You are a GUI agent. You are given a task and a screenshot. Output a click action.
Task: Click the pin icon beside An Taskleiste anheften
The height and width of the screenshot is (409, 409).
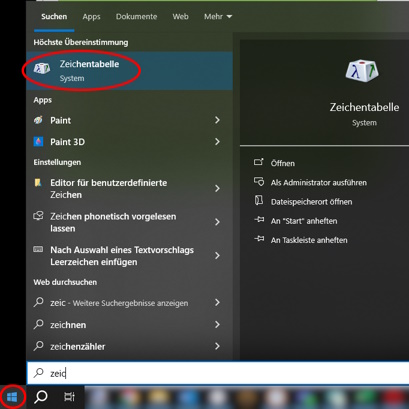pos(259,239)
